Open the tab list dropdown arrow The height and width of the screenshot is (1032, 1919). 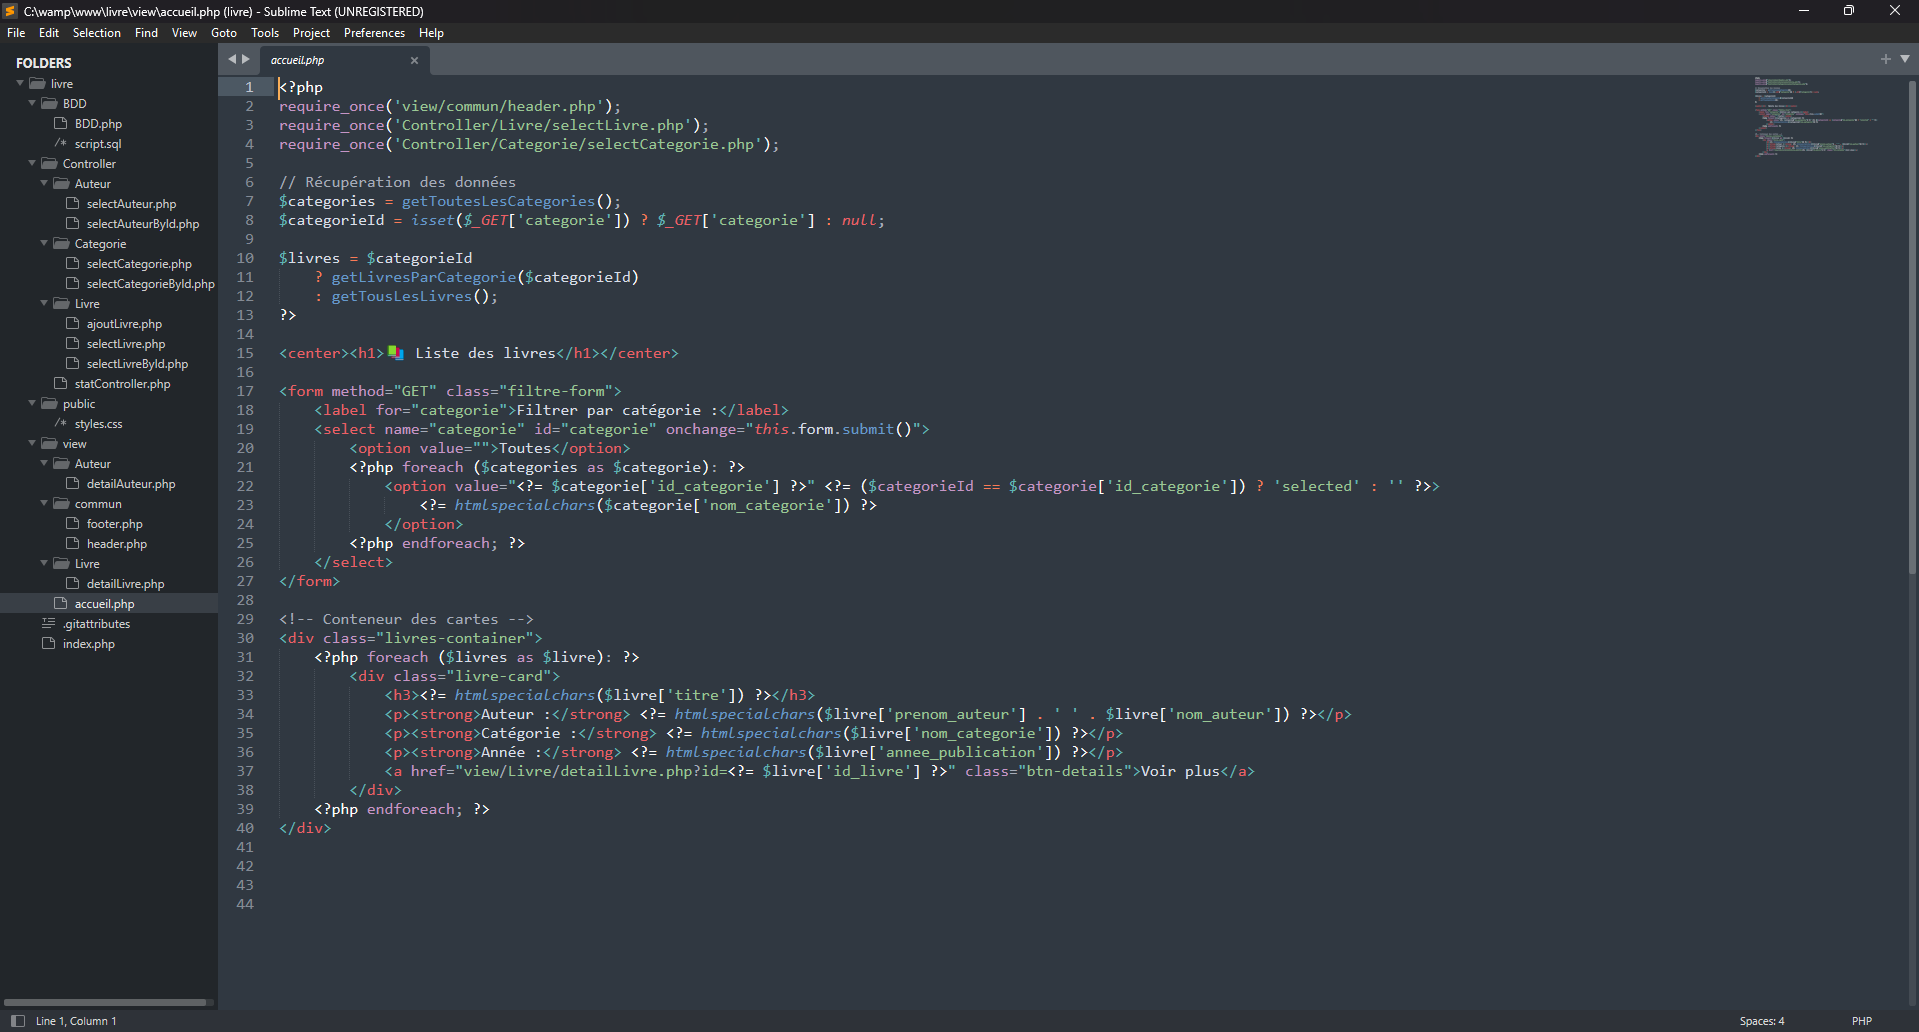(x=1905, y=59)
